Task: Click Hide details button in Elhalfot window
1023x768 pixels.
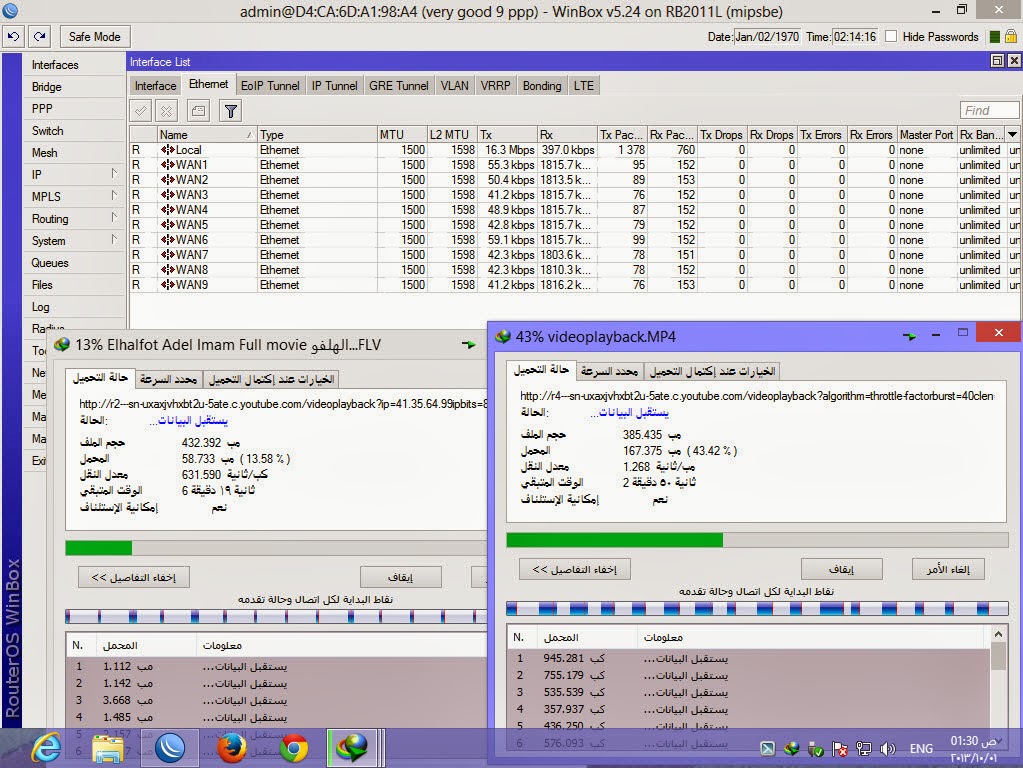Action: (x=134, y=577)
